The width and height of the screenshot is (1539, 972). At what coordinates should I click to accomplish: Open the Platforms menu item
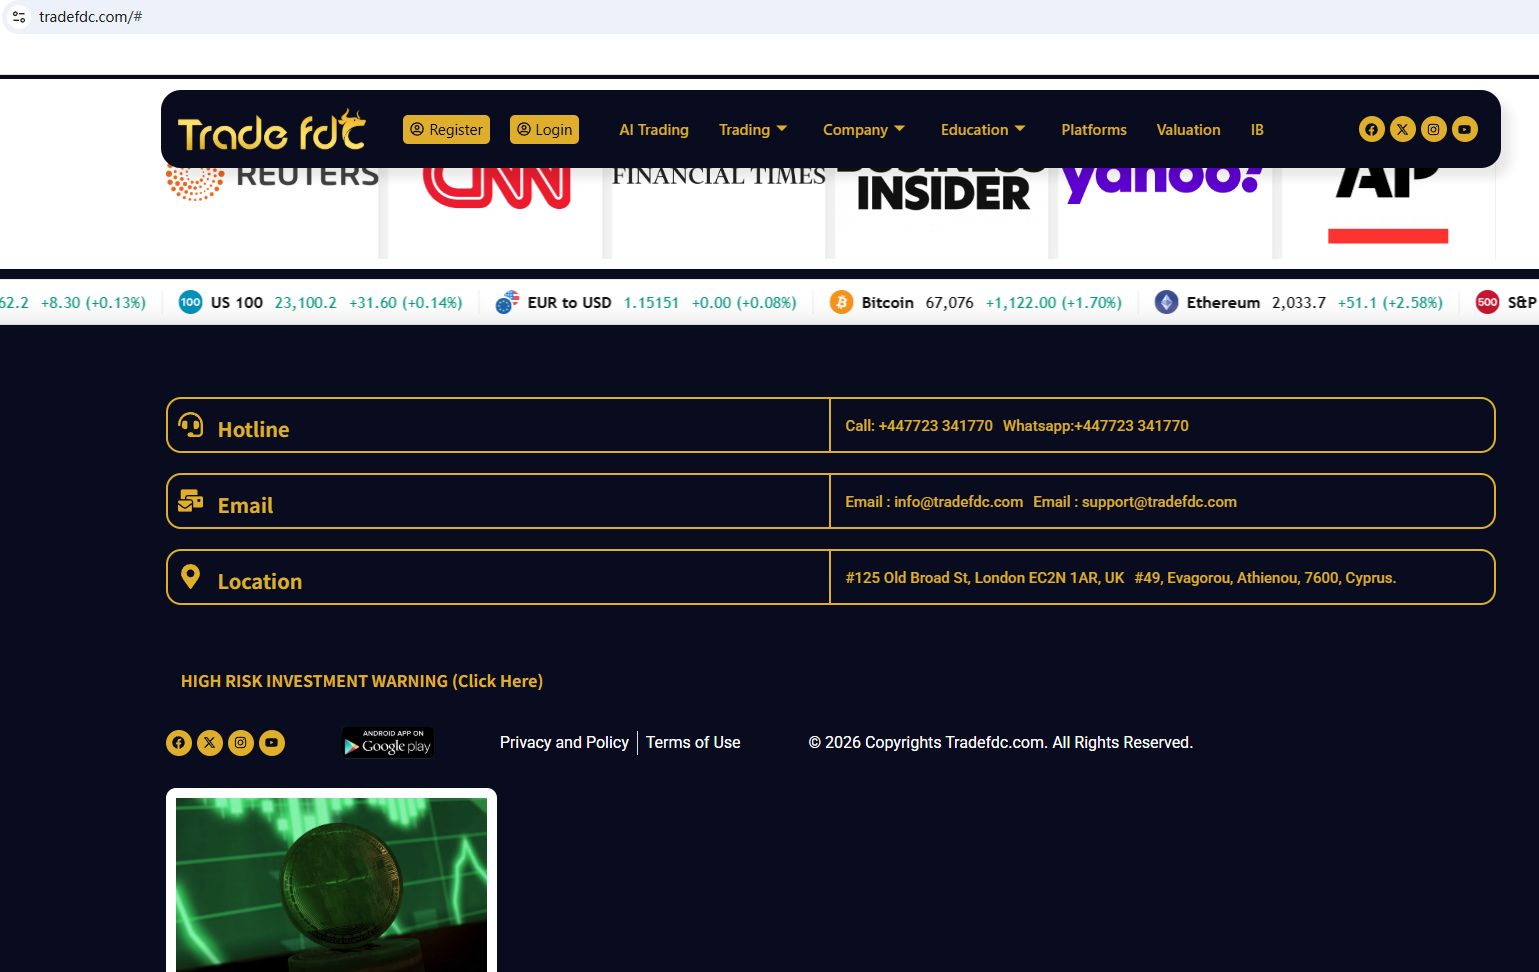click(1093, 130)
